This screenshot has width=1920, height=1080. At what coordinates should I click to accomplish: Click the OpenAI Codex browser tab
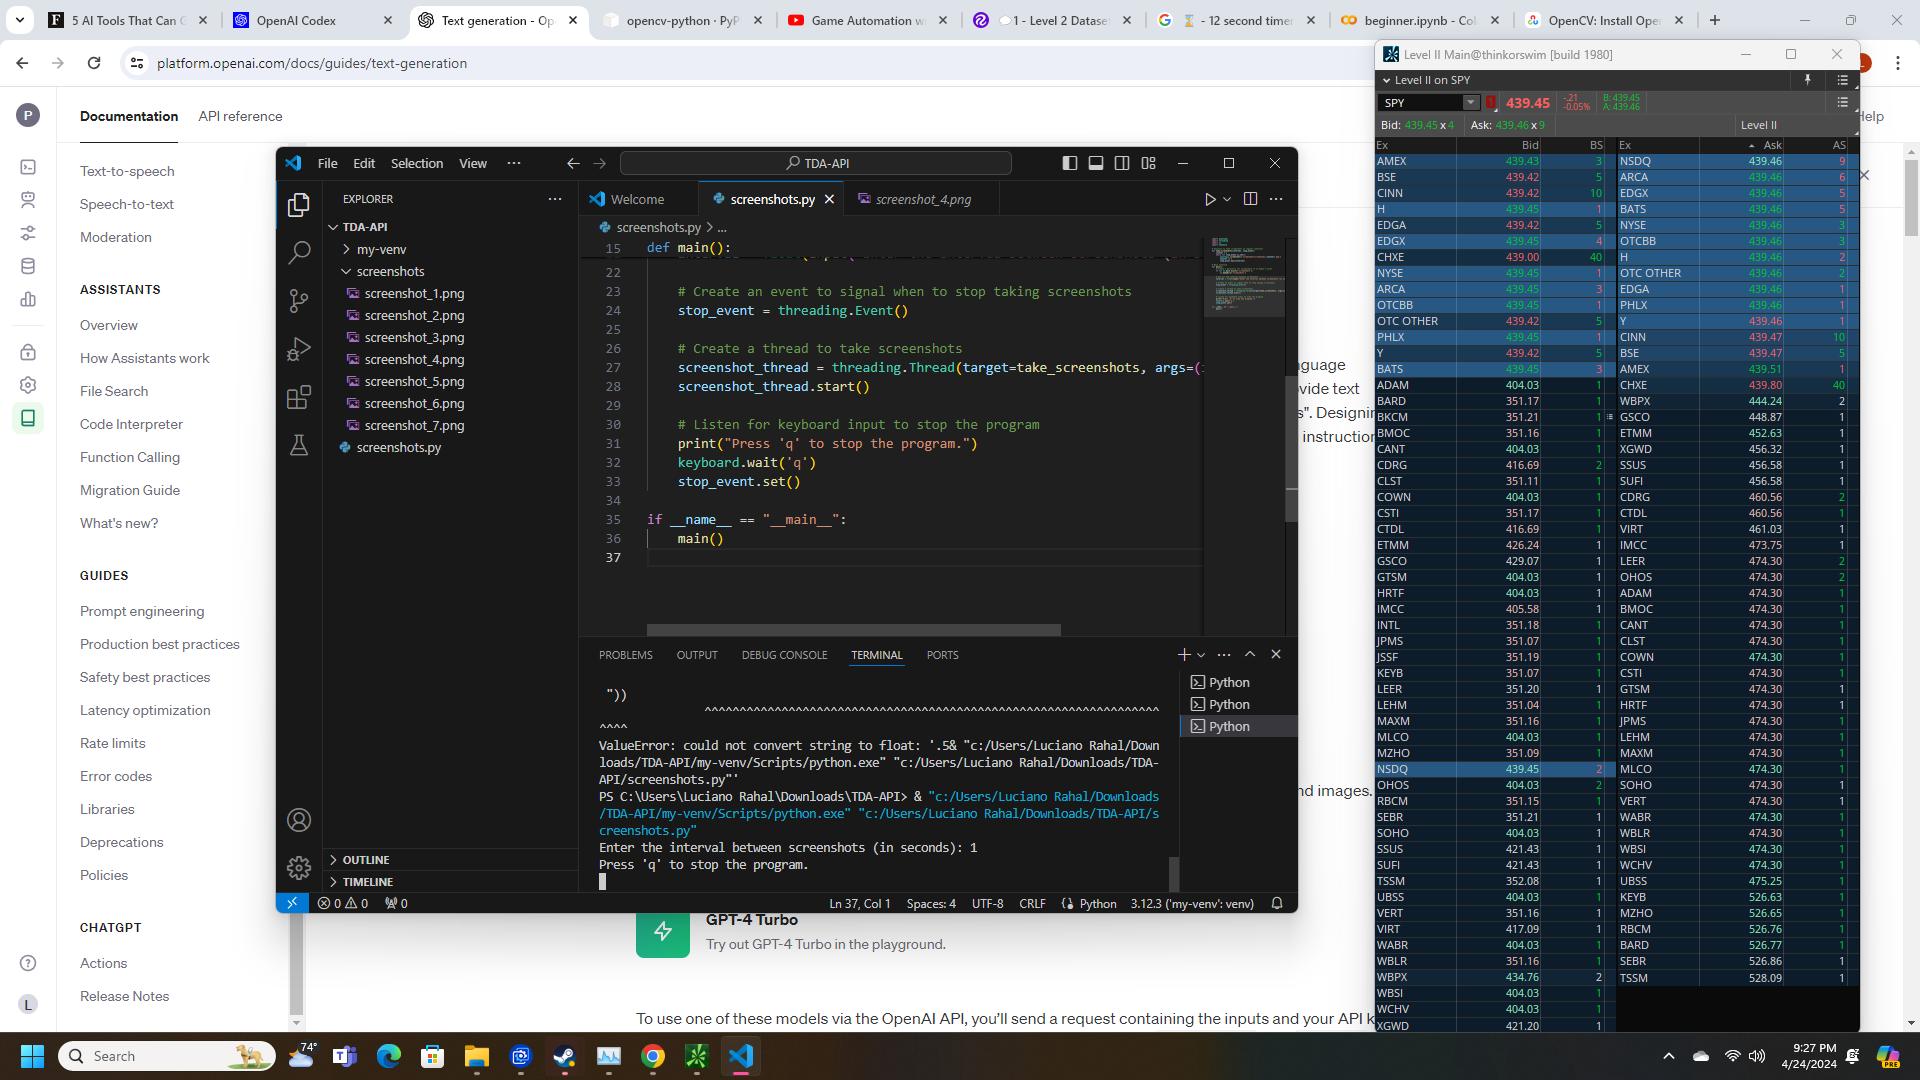[x=314, y=20]
